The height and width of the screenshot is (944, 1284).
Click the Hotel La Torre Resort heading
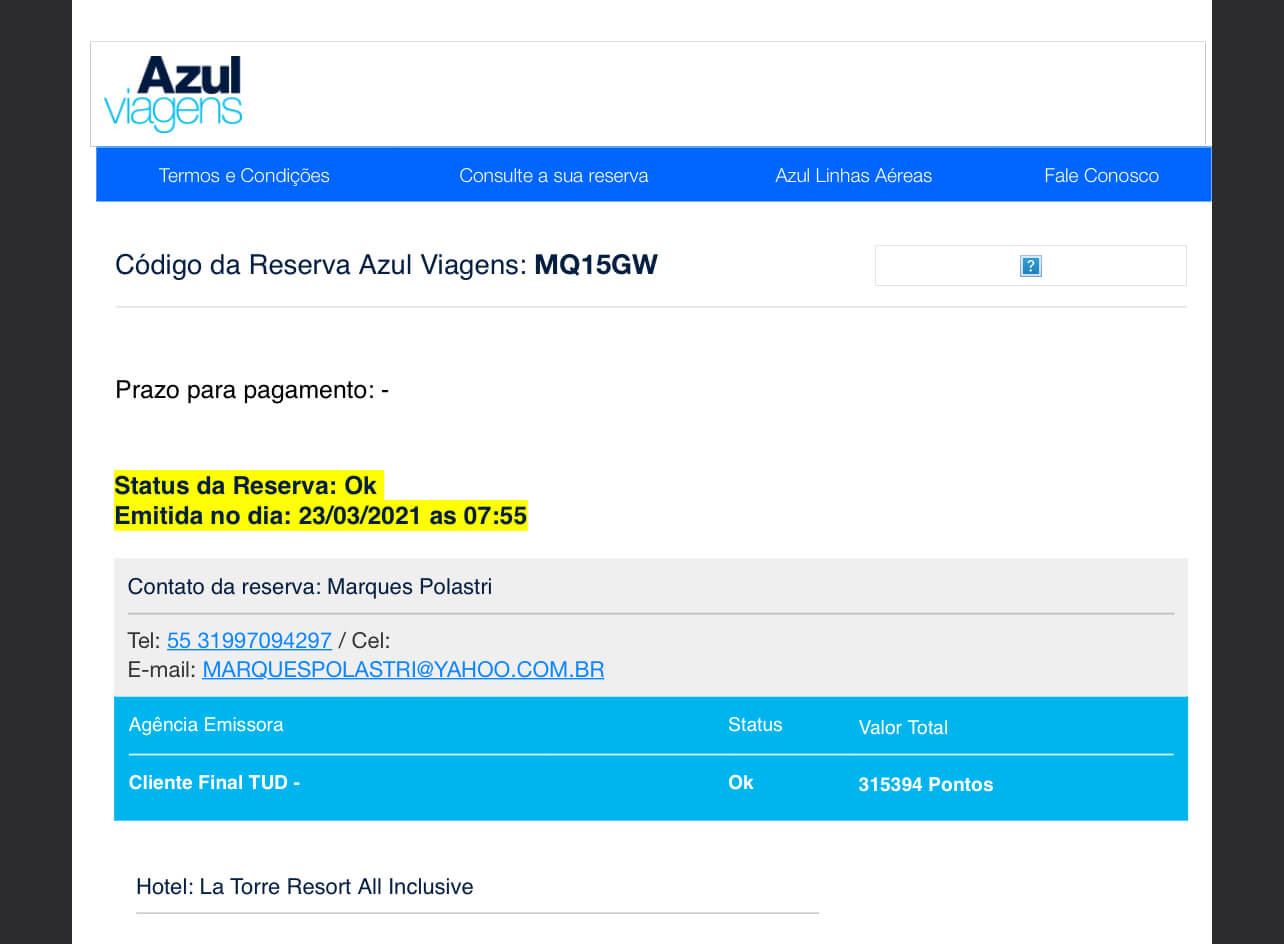pyautogui.click(x=304, y=887)
